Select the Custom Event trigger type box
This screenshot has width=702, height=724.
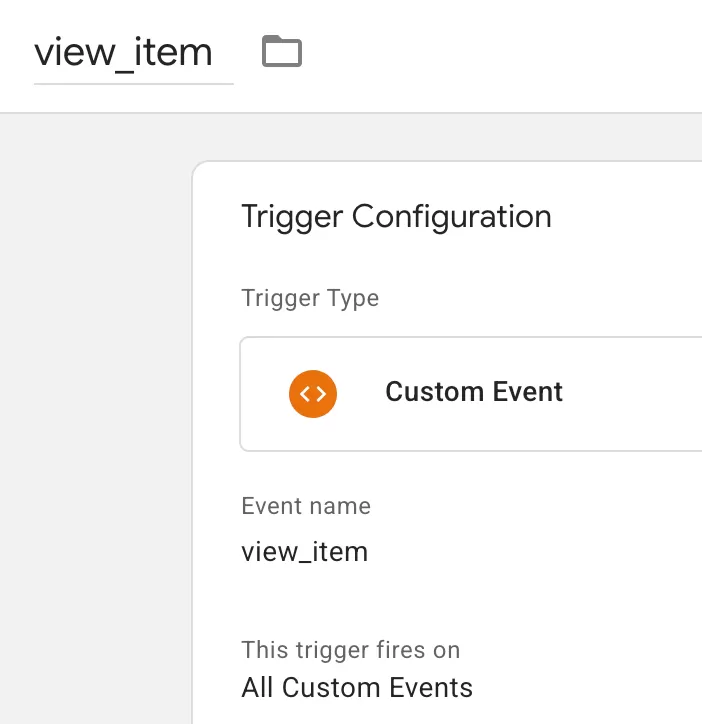471,394
